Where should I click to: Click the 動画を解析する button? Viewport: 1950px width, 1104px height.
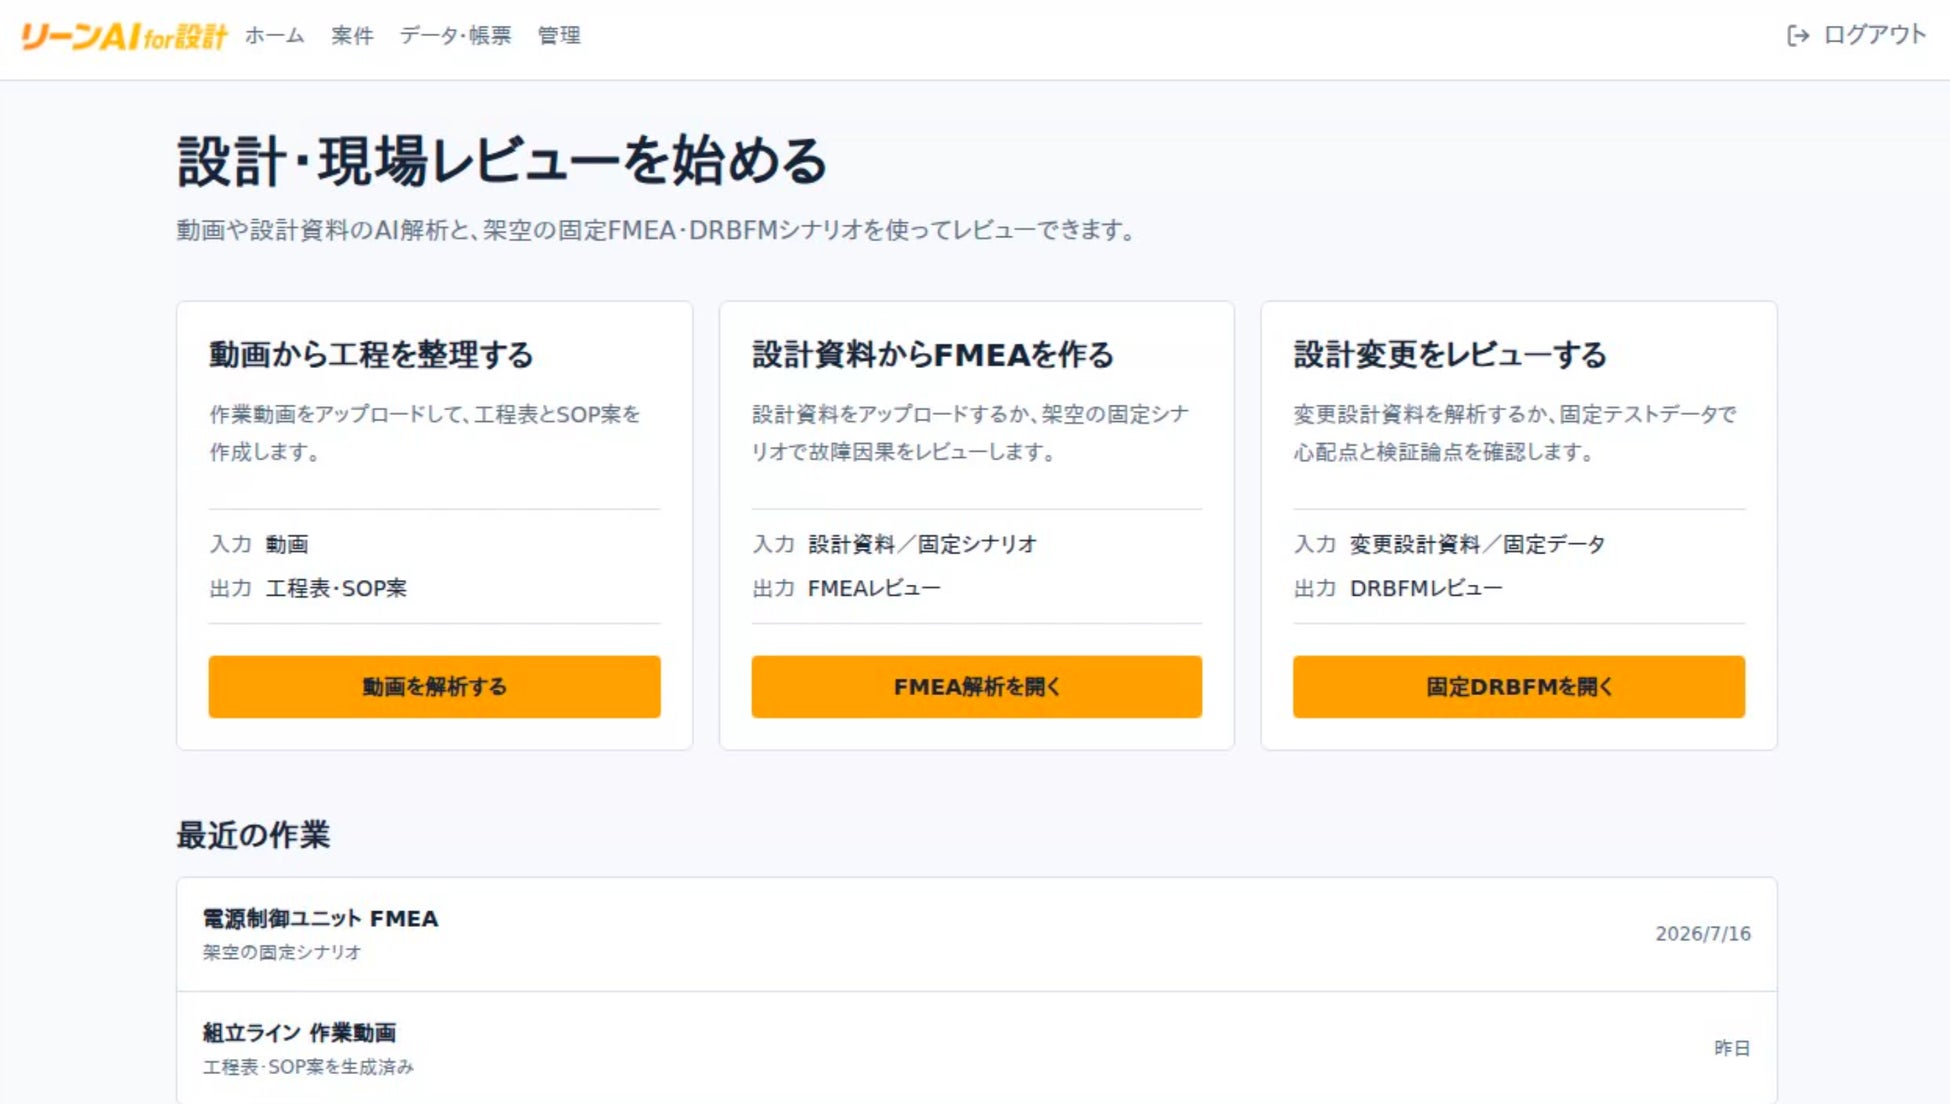pos(434,687)
